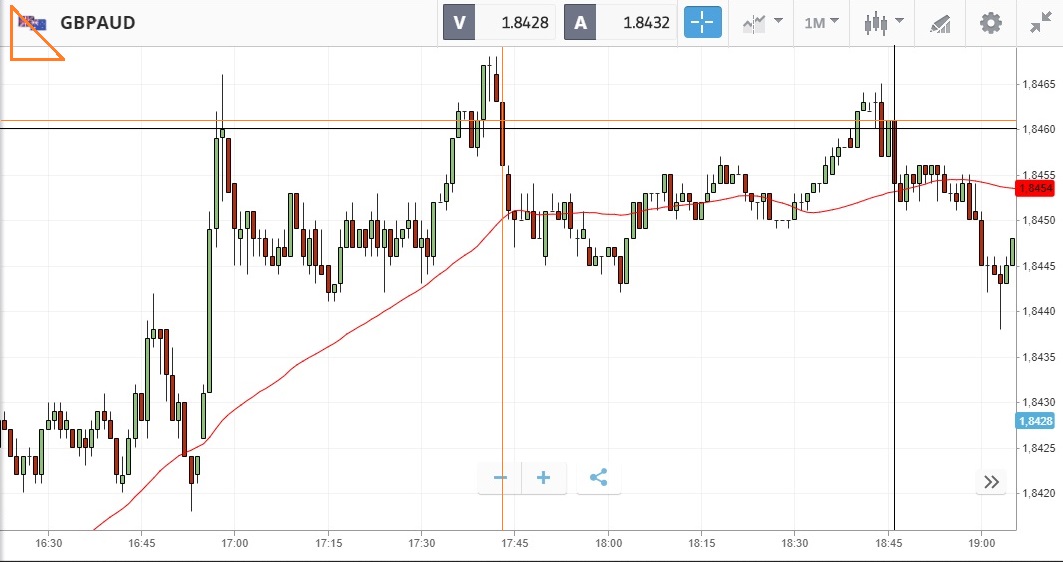1063x562 pixels.
Task: Click the blue 1.8428 current price label
Action: coord(1034,421)
